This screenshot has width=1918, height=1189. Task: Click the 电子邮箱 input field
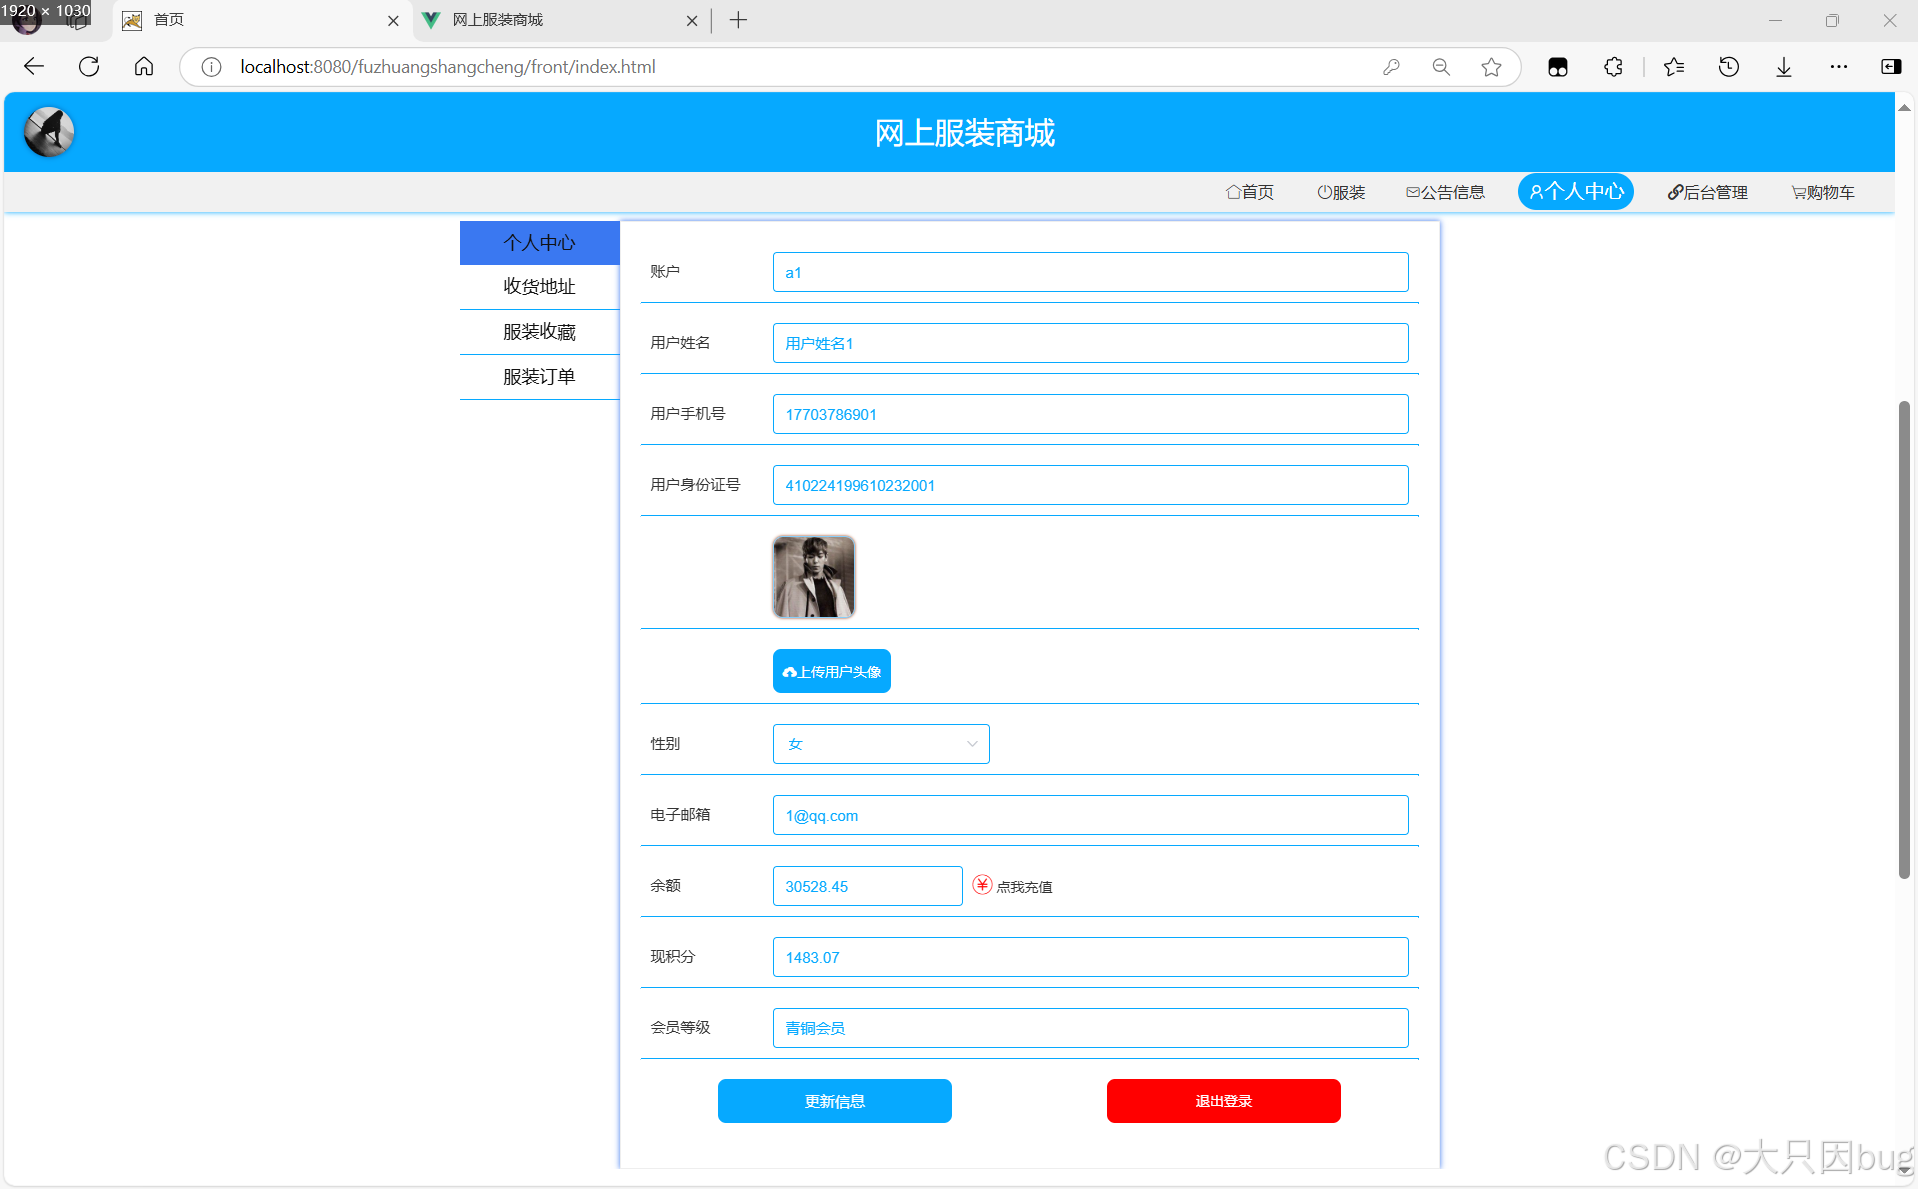1090,815
